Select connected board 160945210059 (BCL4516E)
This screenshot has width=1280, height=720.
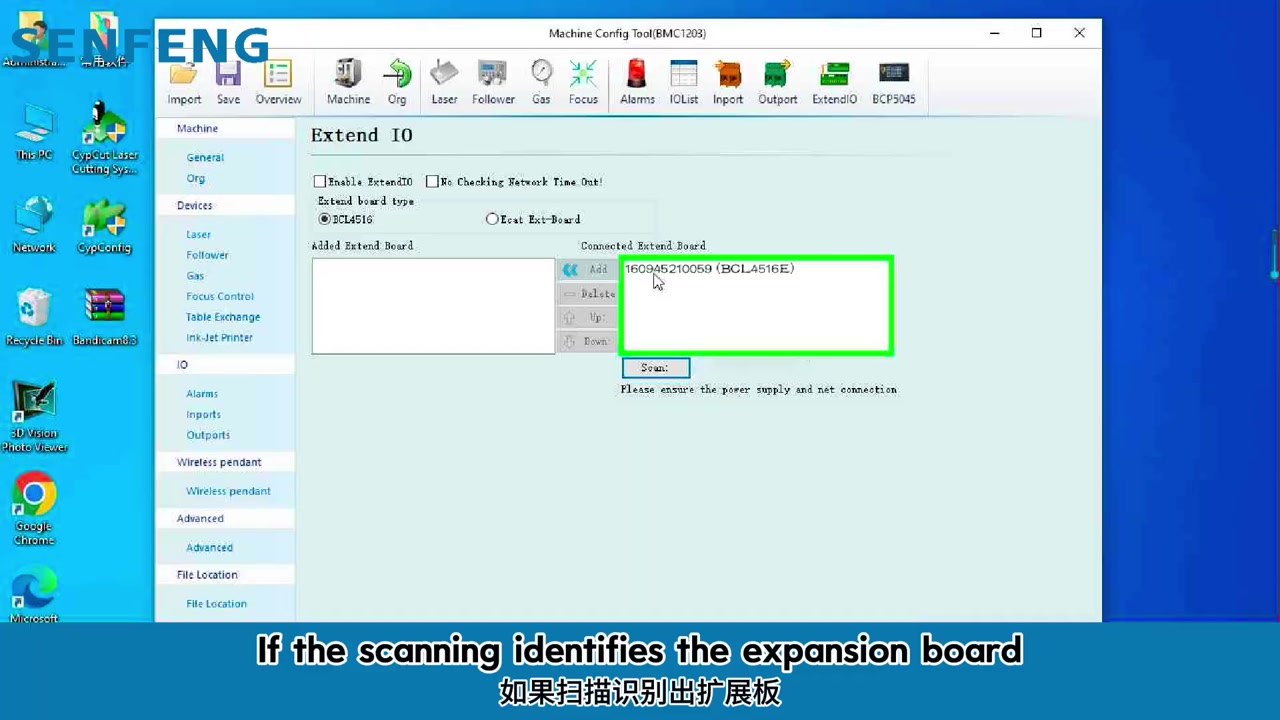pos(709,269)
